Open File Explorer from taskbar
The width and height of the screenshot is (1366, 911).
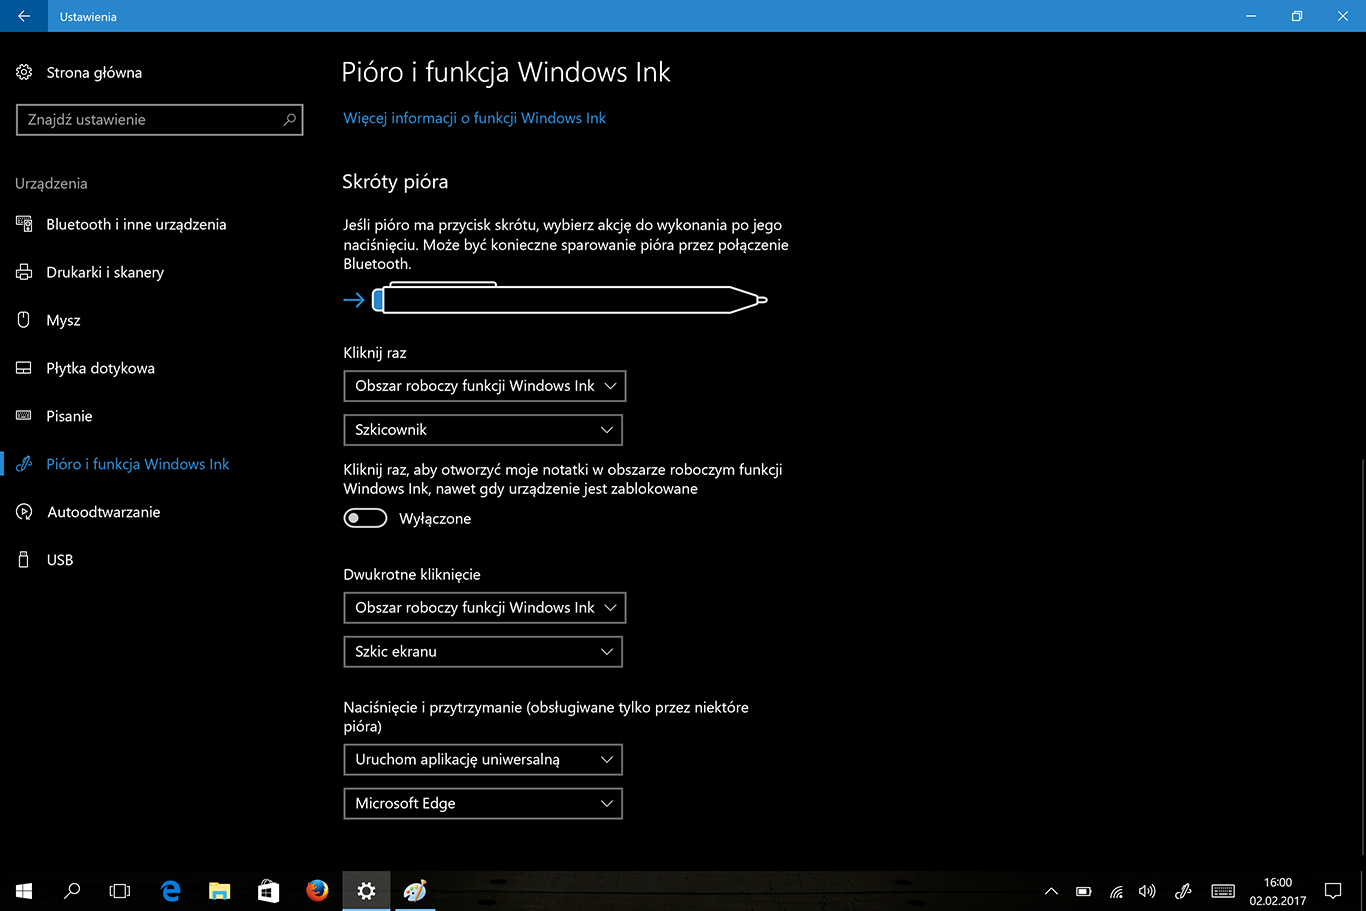[x=219, y=890]
